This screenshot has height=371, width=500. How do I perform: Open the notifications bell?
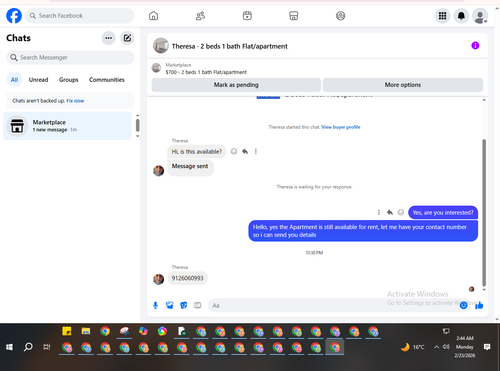point(461,16)
